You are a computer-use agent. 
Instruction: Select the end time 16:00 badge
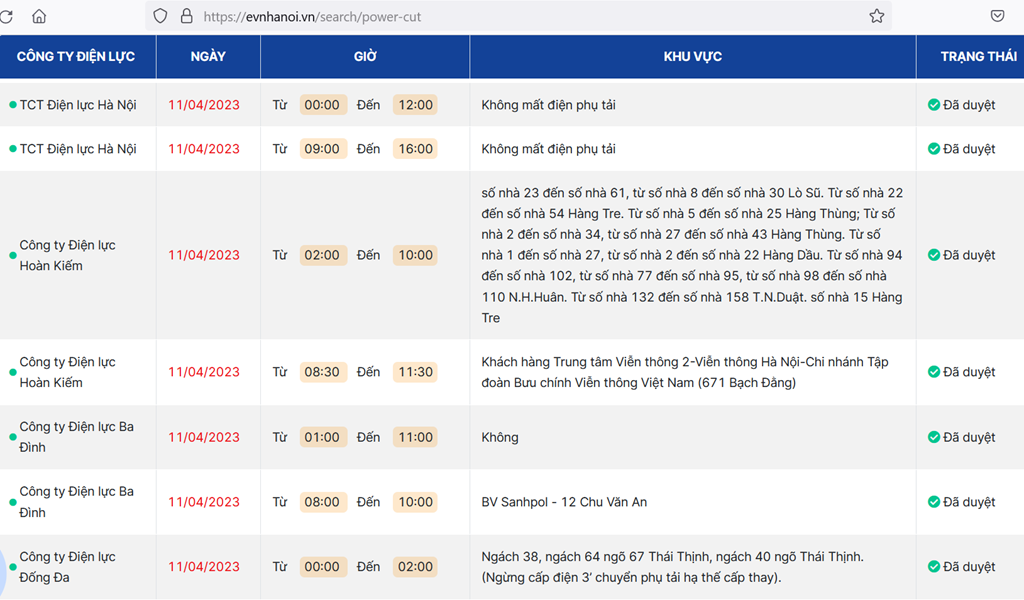pyautogui.click(x=415, y=149)
